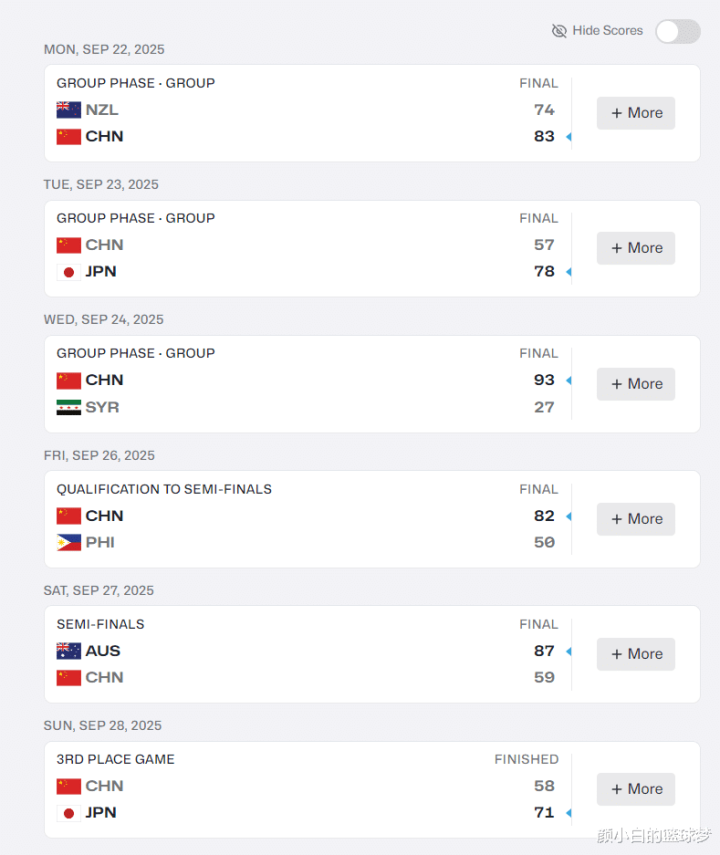Image resolution: width=720 pixels, height=855 pixels.
Task: Expand More for CHN vs SYR game
Action: (636, 384)
